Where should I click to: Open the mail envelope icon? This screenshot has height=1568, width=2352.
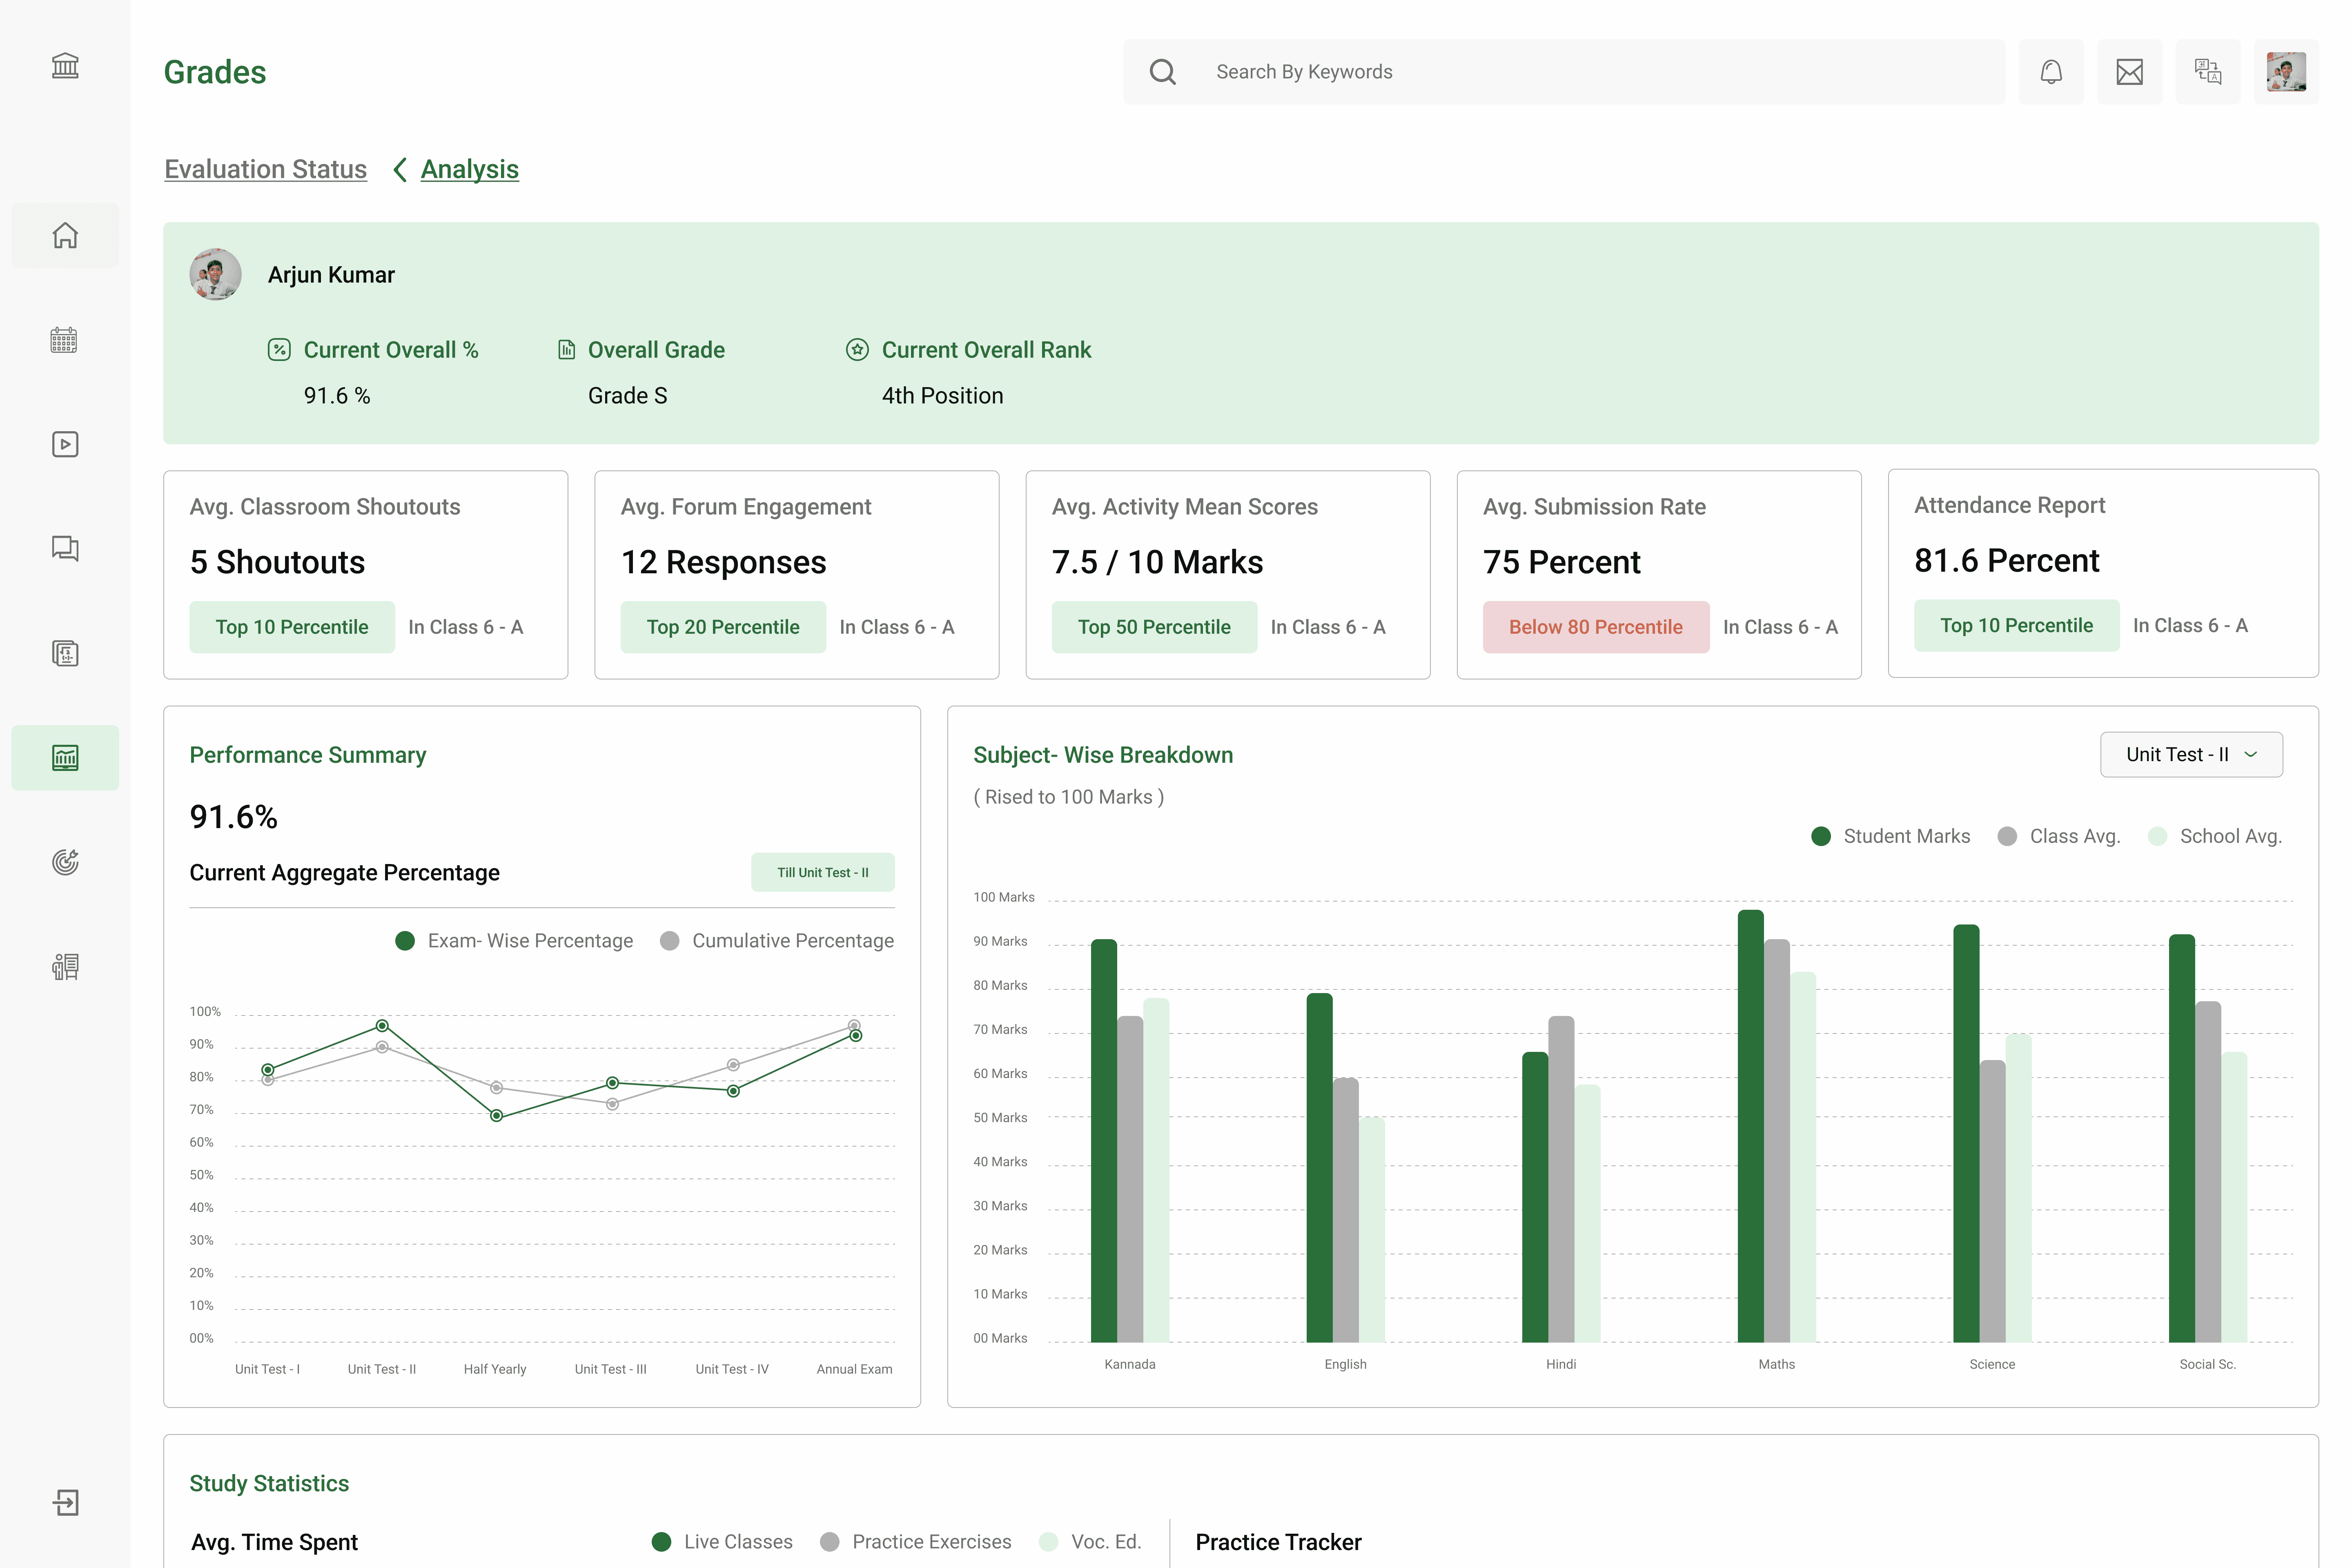(2130, 72)
